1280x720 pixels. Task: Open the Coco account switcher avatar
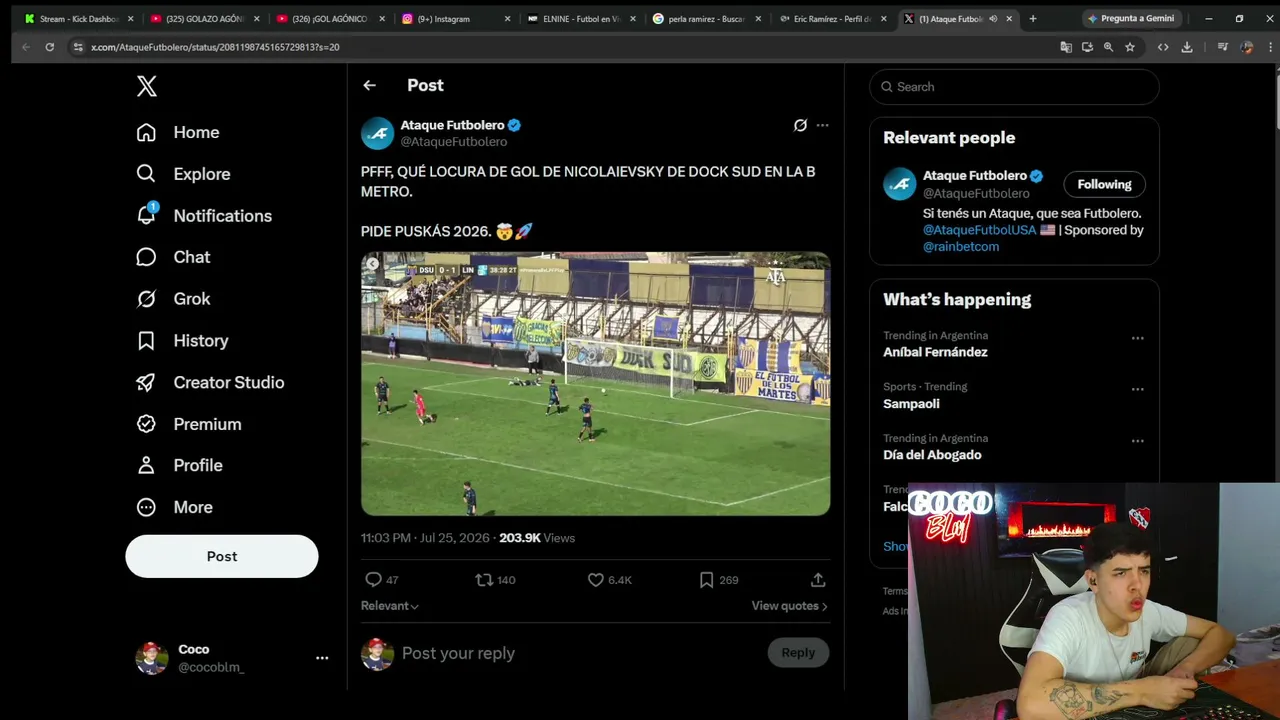click(x=152, y=658)
